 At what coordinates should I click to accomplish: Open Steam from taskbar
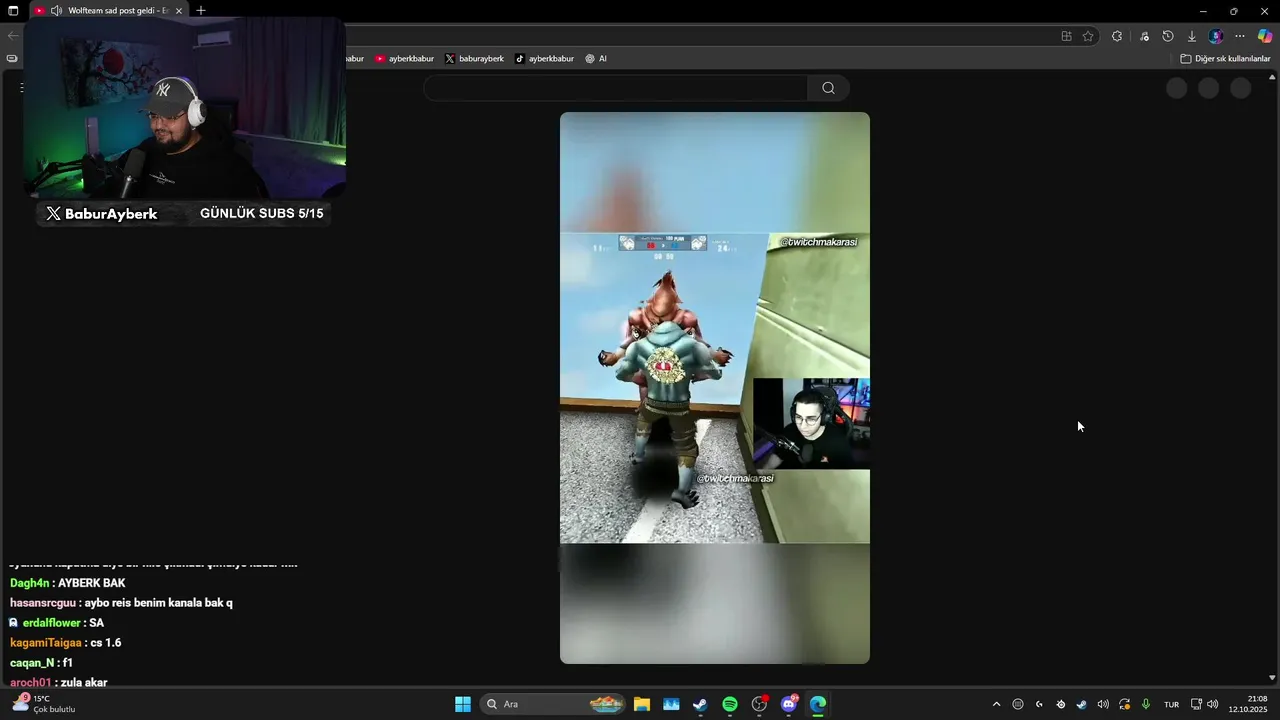pos(700,704)
